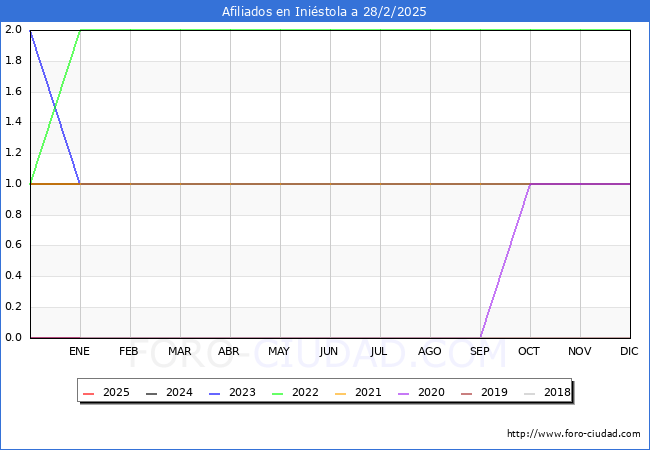The image size is (650, 450).
Task: Click the 0.4 y-axis value
Action: point(13,276)
